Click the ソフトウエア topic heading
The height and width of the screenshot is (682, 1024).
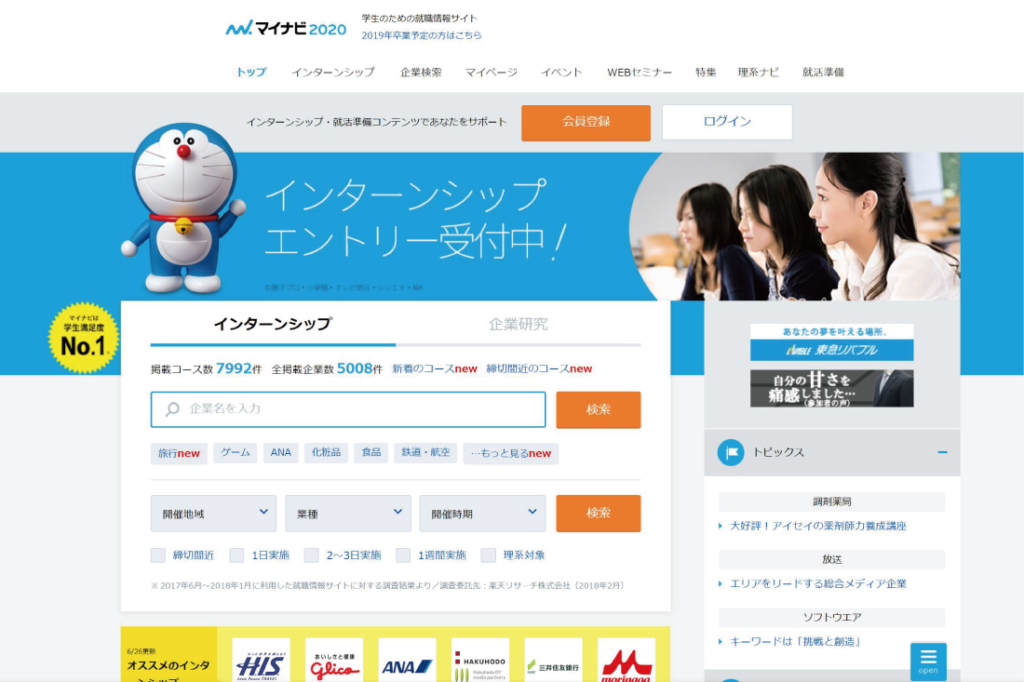(832, 617)
